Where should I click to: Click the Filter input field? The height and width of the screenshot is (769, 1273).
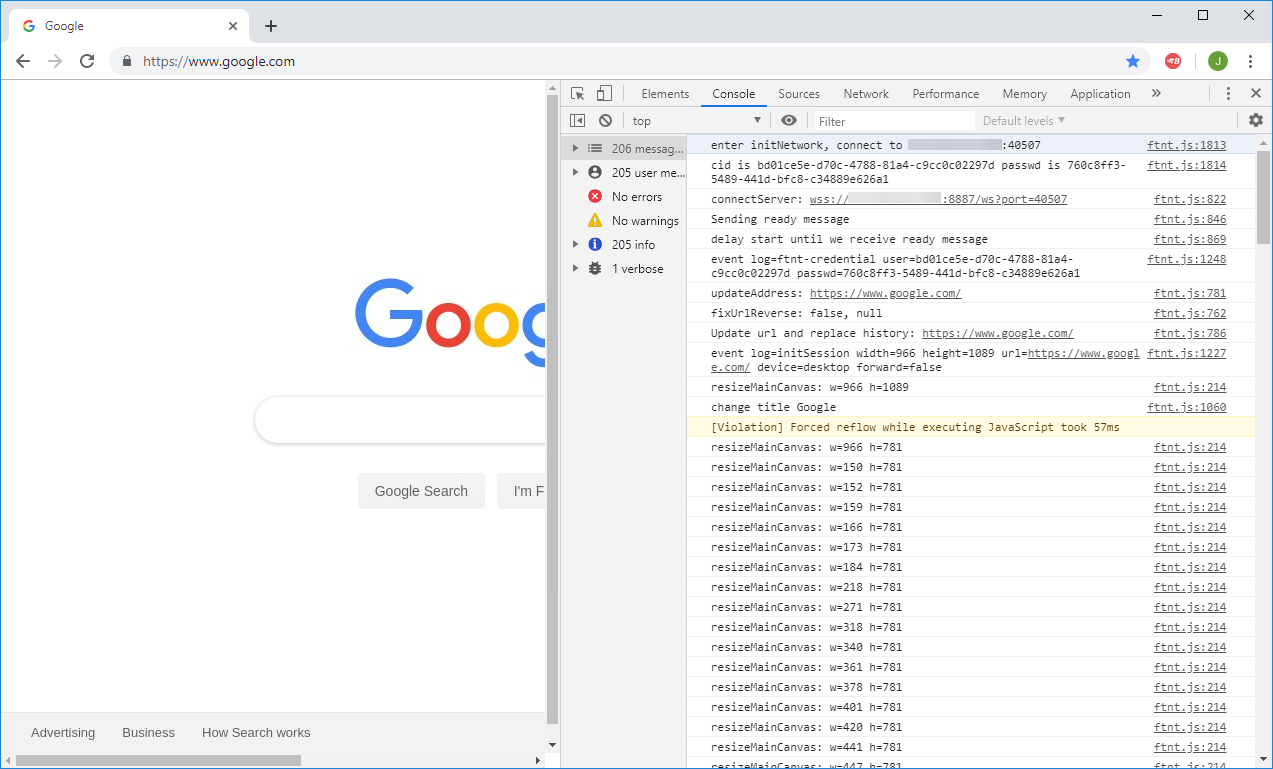click(x=893, y=120)
